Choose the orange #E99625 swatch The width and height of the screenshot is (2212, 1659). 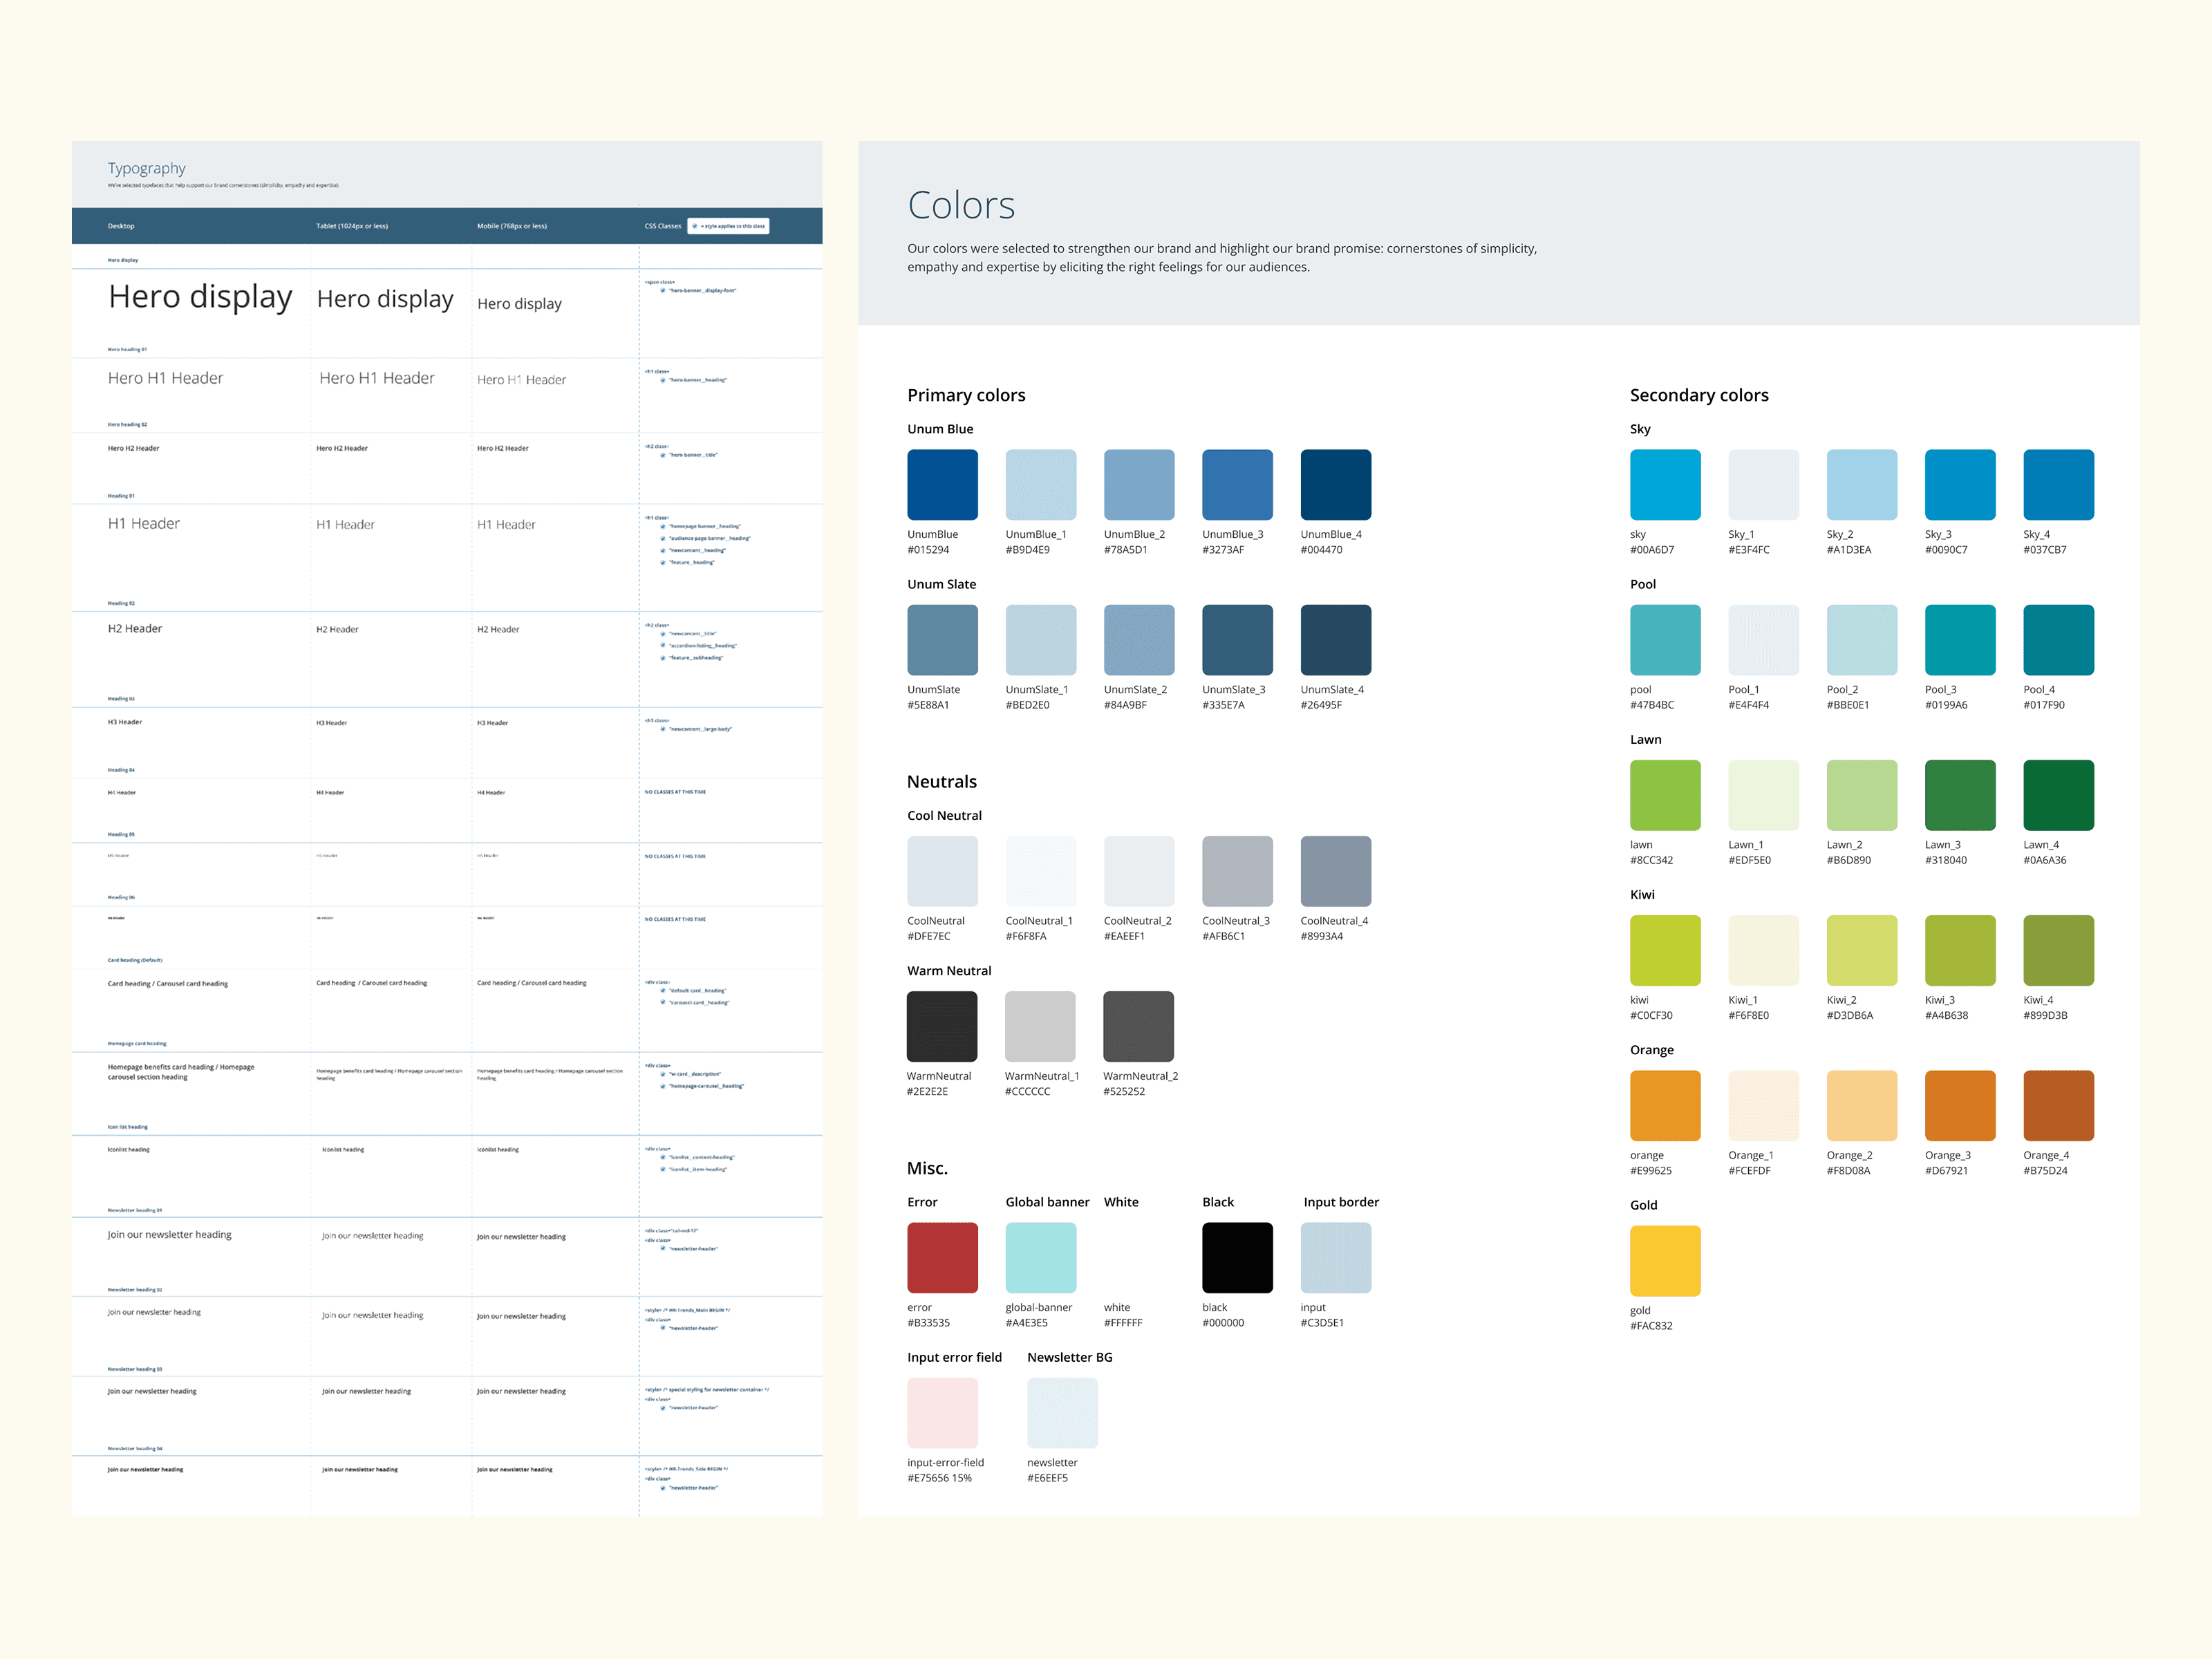1665,1106
